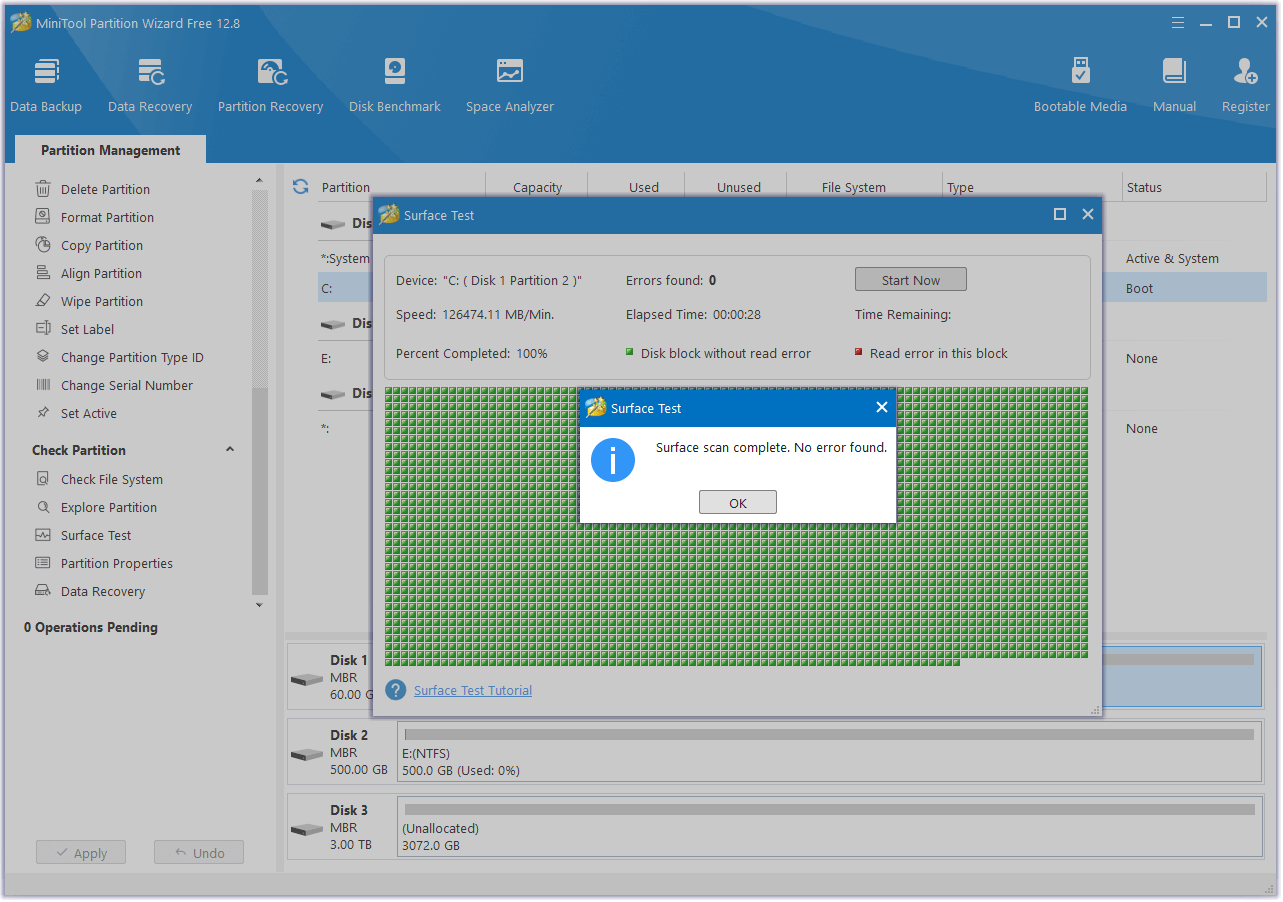This screenshot has height=902, width=1283.
Task: Select Format Partition in the sidebar
Action: coord(107,217)
